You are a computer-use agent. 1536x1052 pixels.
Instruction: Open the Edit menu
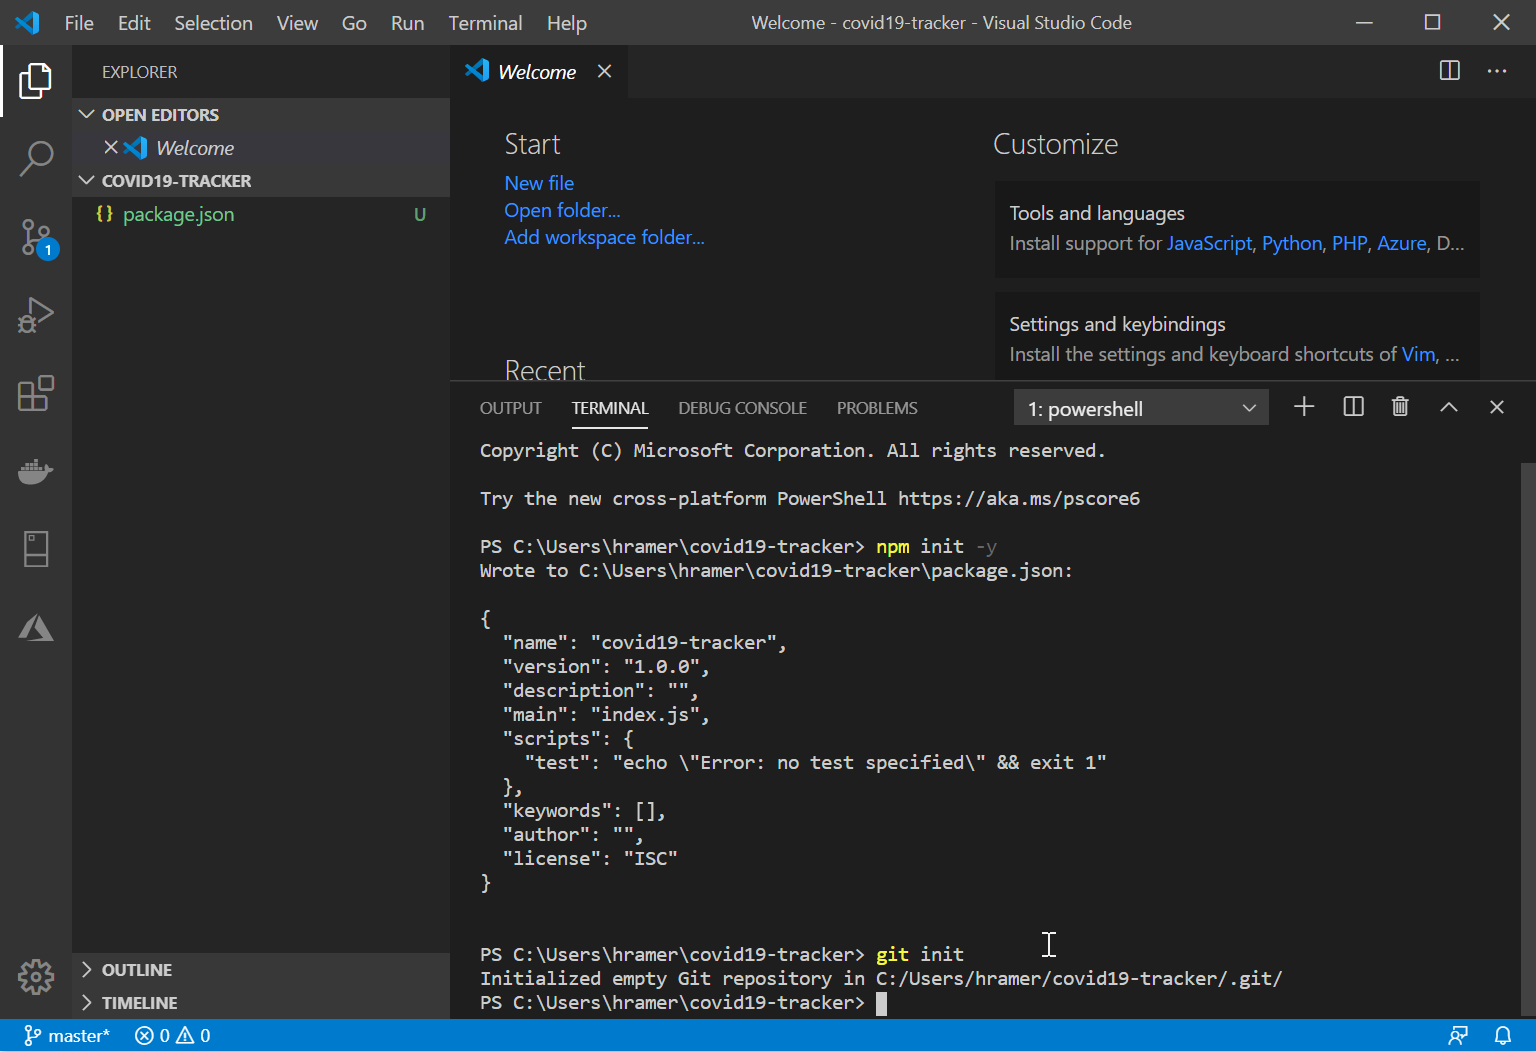click(x=134, y=22)
